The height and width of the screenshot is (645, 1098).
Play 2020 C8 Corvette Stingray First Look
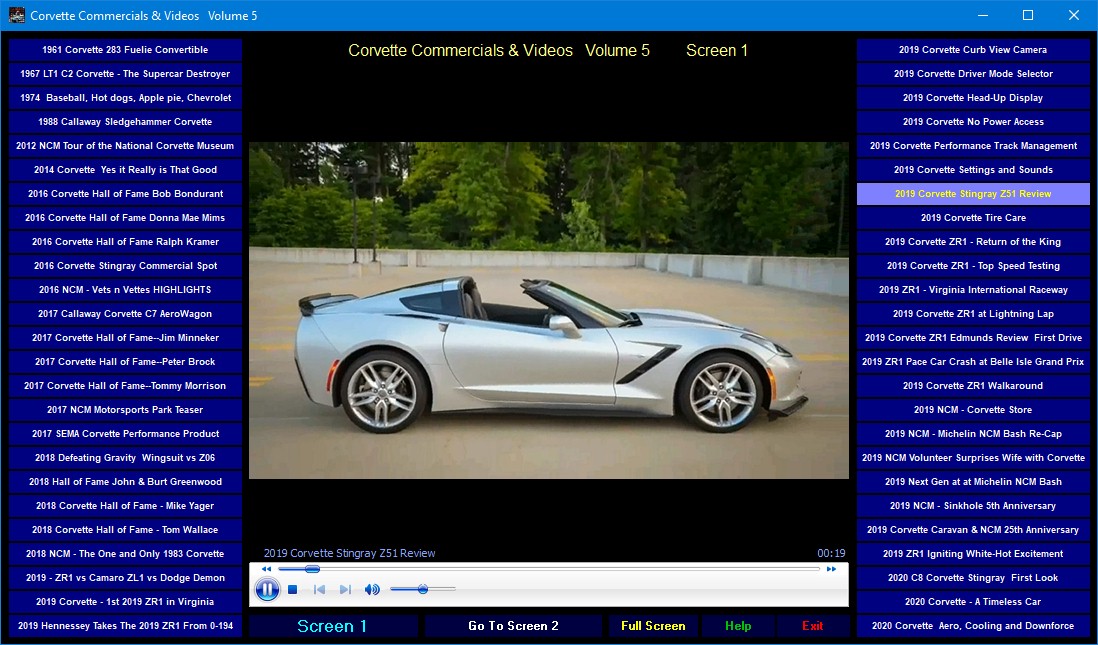coord(973,578)
